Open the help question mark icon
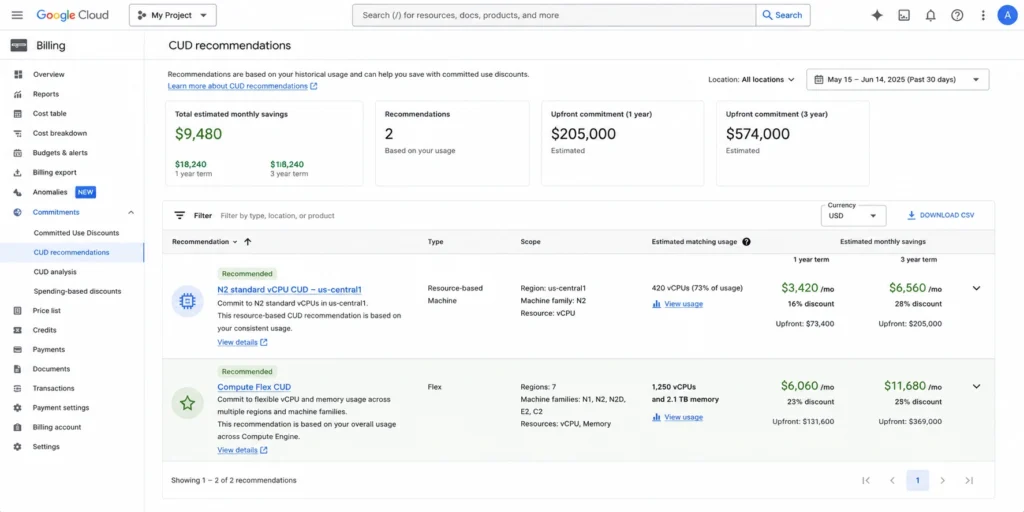This screenshot has height=512, width=1024. (957, 15)
